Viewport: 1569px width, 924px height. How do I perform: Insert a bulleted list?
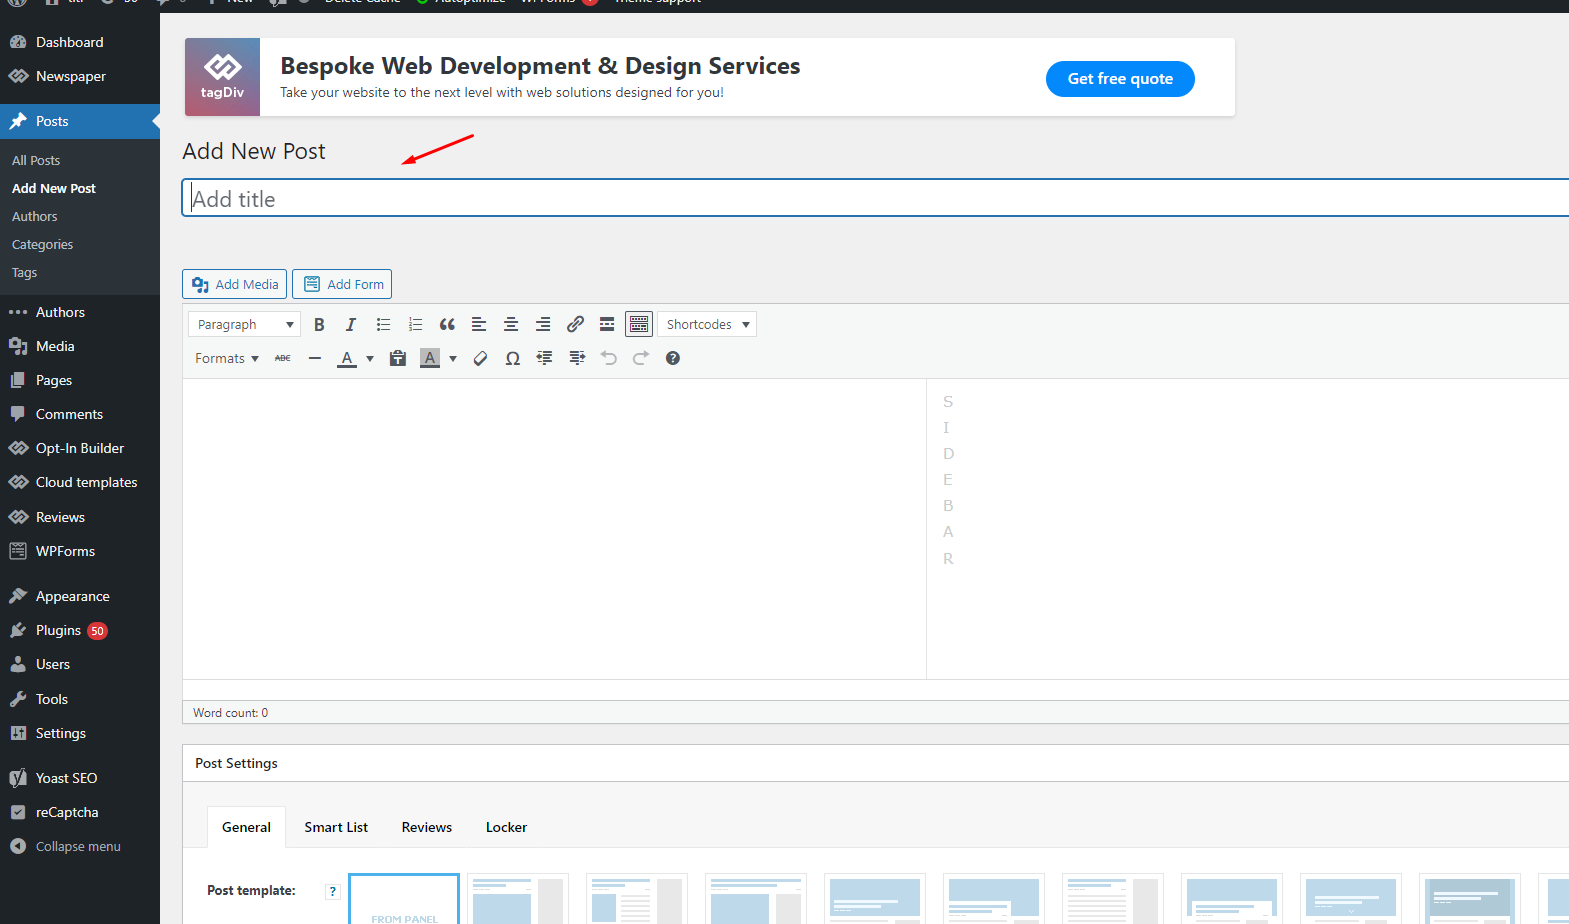coord(383,324)
